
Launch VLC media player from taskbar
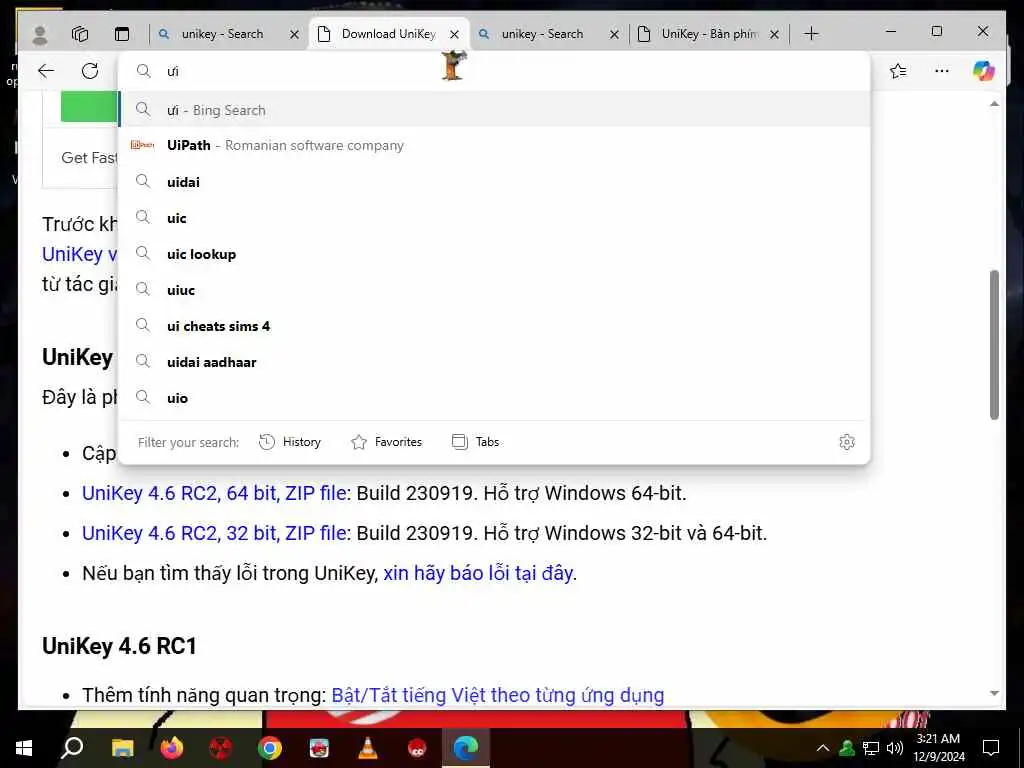(368, 748)
